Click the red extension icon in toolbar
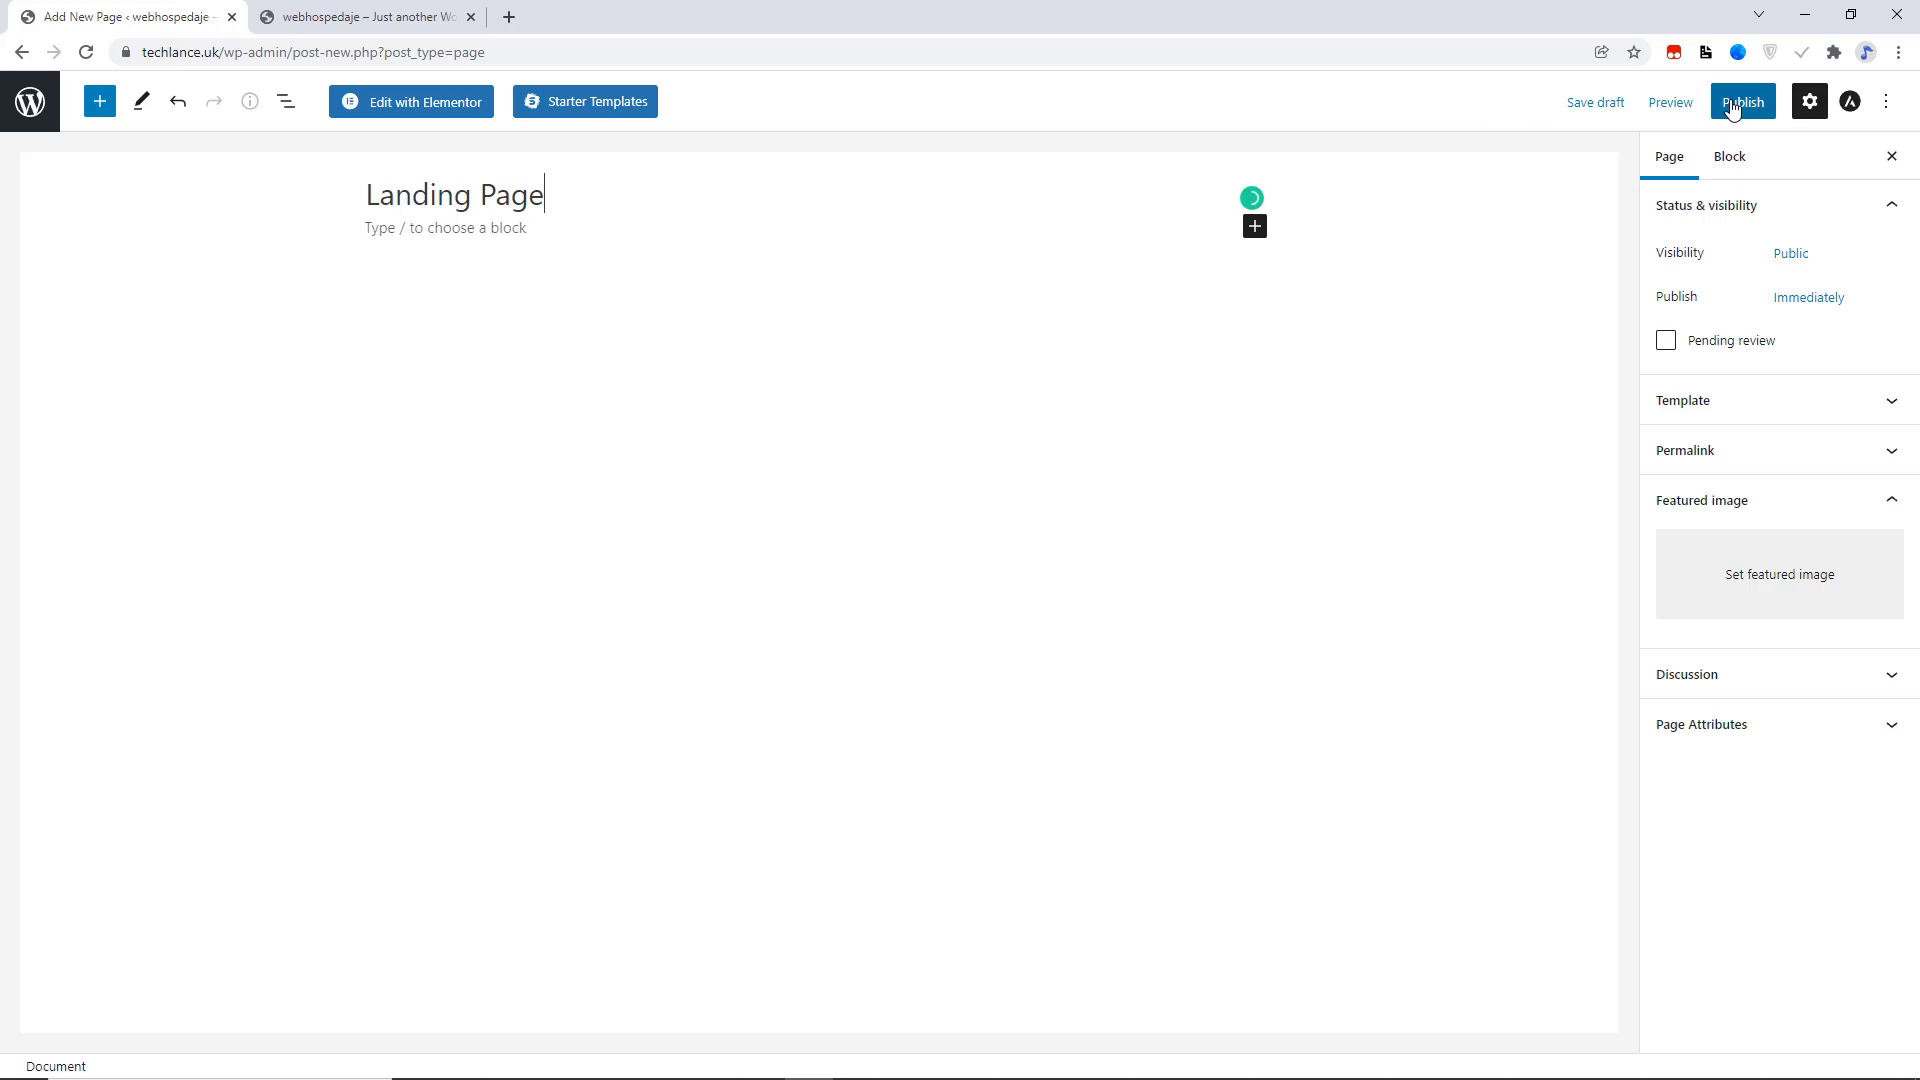 (x=1673, y=52)
